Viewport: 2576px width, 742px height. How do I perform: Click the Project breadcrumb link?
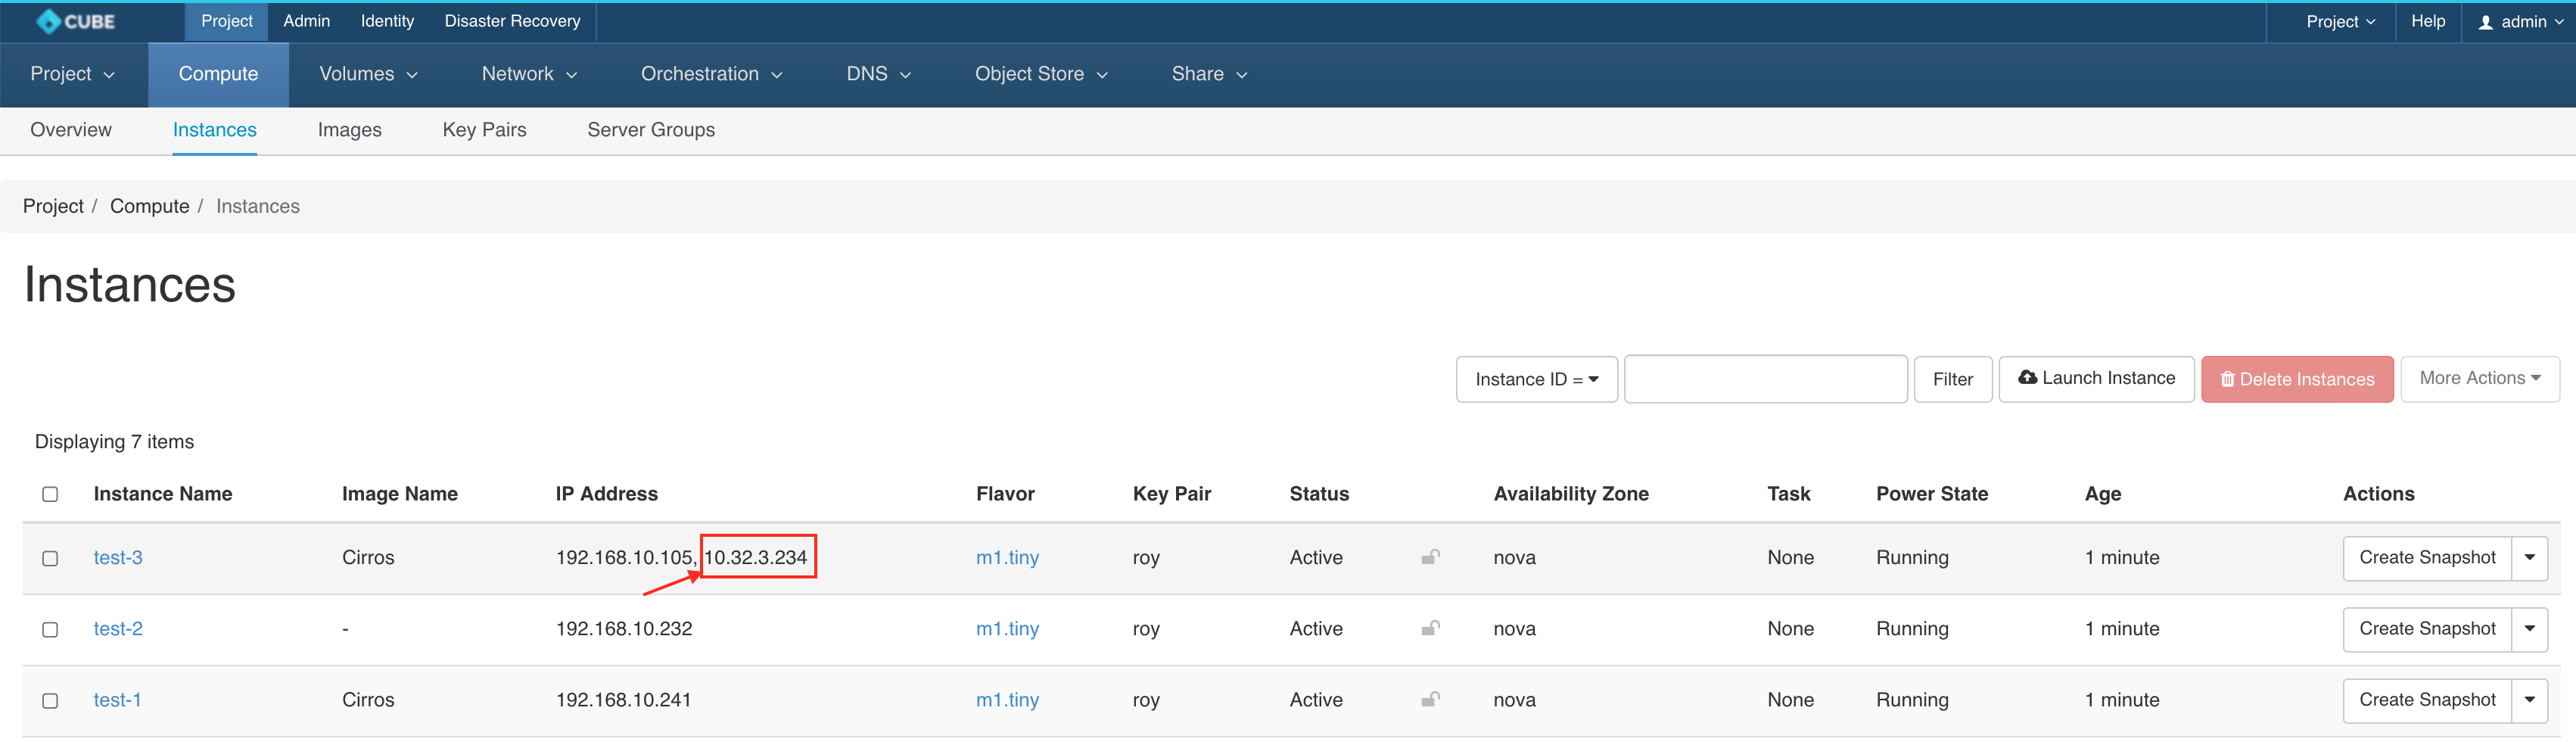53,206
